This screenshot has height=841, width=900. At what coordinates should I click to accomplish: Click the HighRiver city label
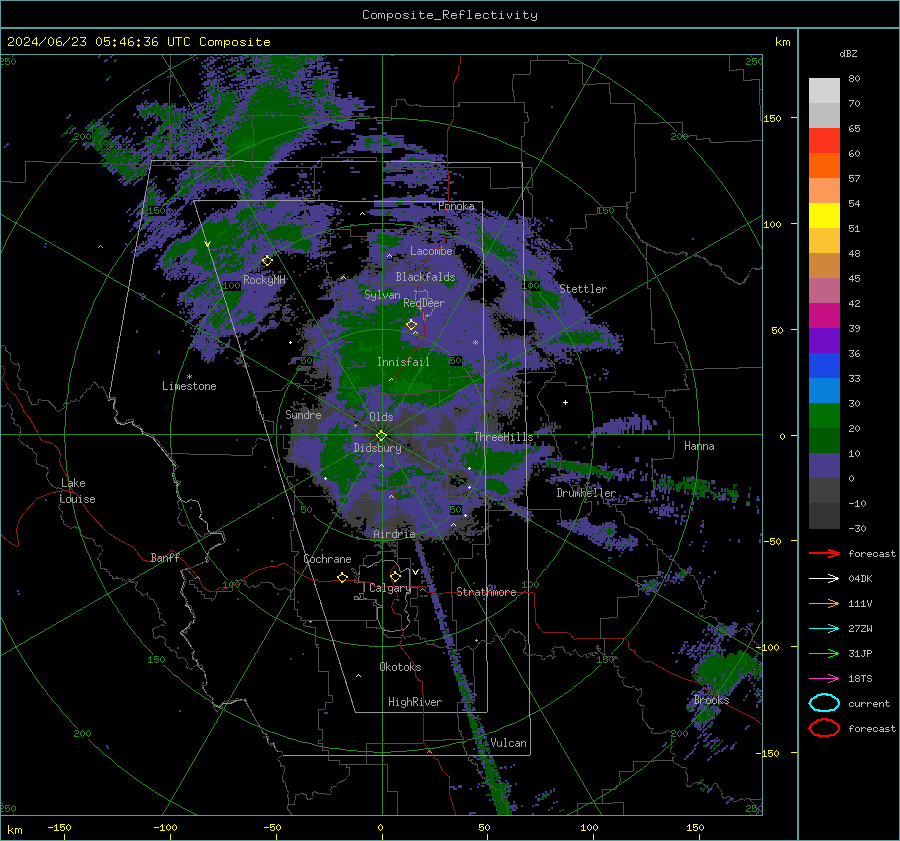click(x=415, y=702)
